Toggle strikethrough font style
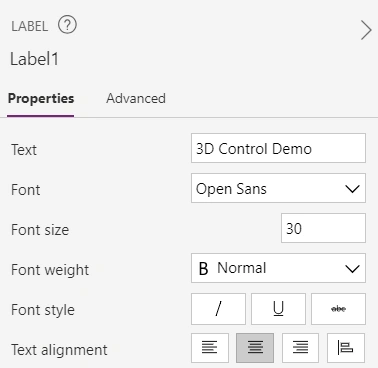 coord(338,309)
